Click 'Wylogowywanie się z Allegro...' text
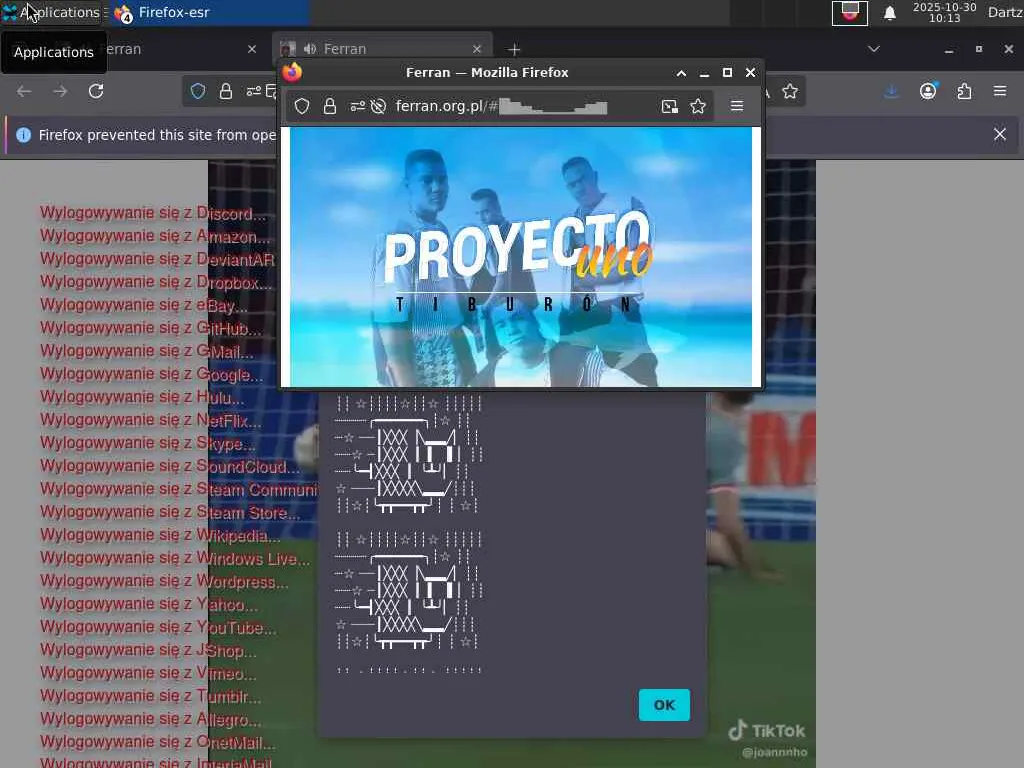Image resolution: width=1024 pixels, height=768 pixels. click(150, 719)
